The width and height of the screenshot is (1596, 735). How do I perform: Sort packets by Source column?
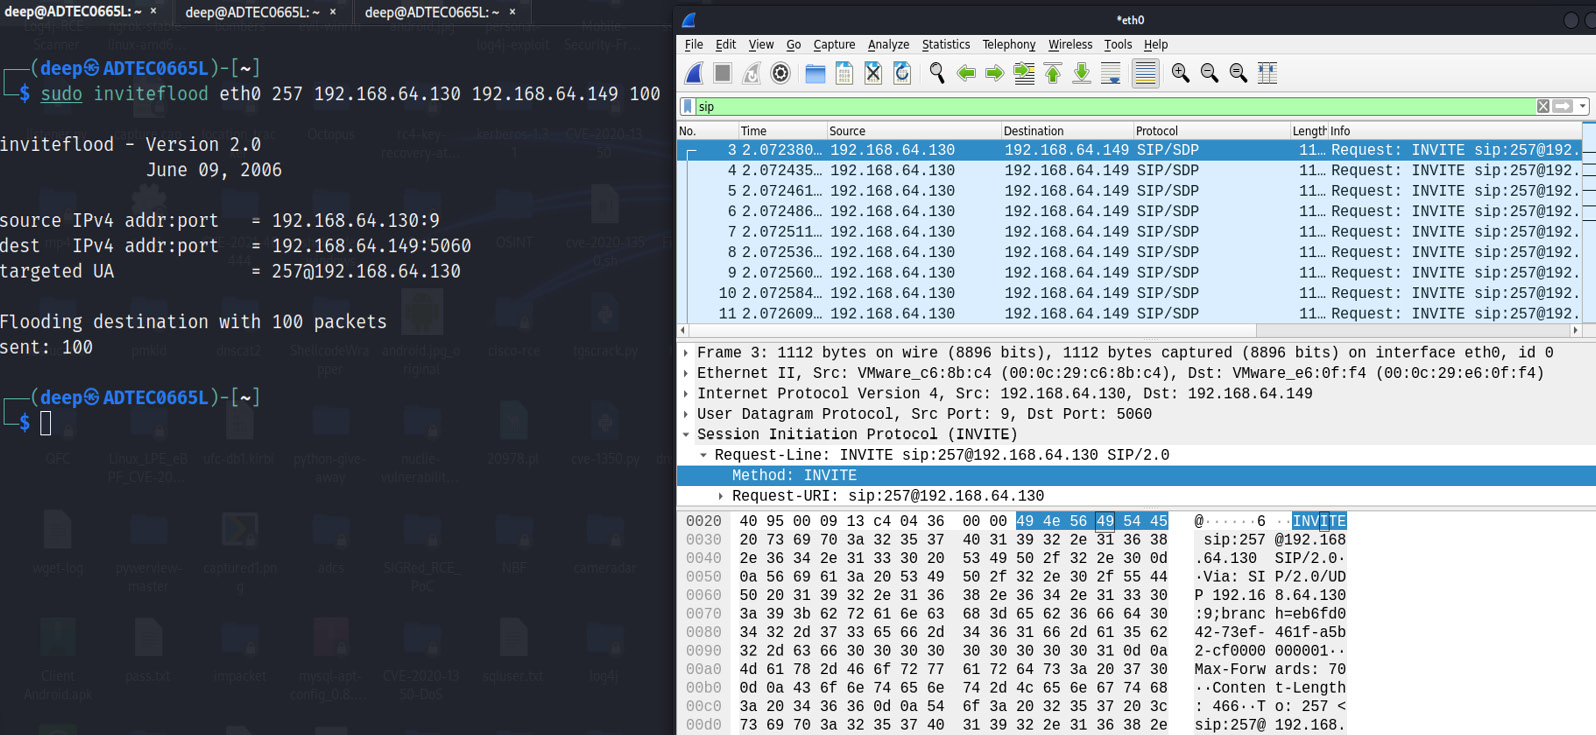pyautogui.click(x=913, y=131)
